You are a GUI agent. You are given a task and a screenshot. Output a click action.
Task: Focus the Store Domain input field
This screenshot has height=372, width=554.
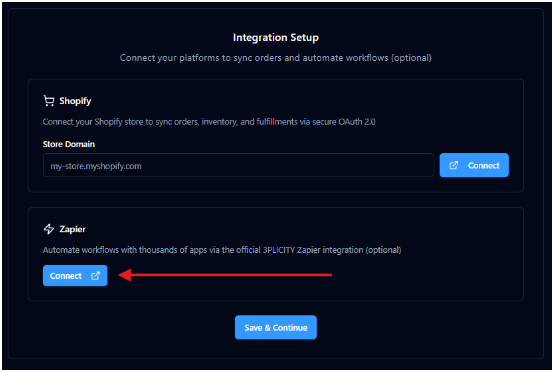pos(238,165)
